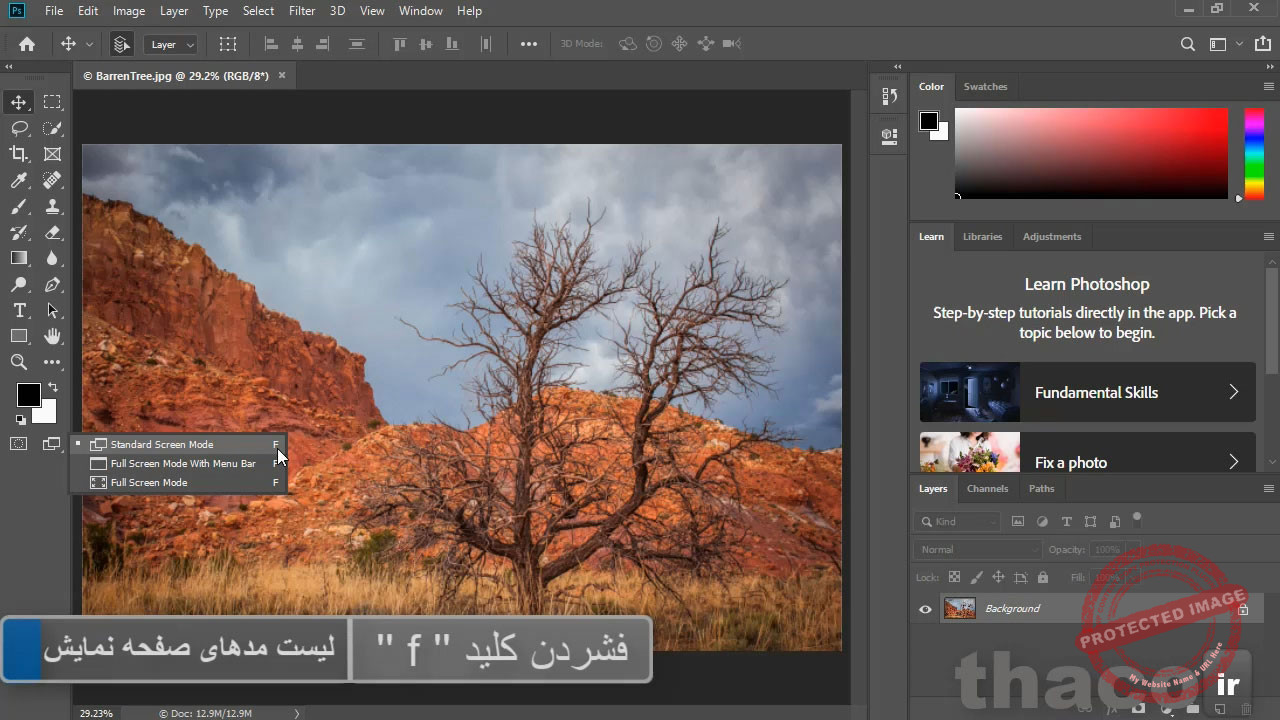Select the Horizontal Type tool
Image resolution: width=1280 pixels, height=720 pixels.
[x=19, y=311]
